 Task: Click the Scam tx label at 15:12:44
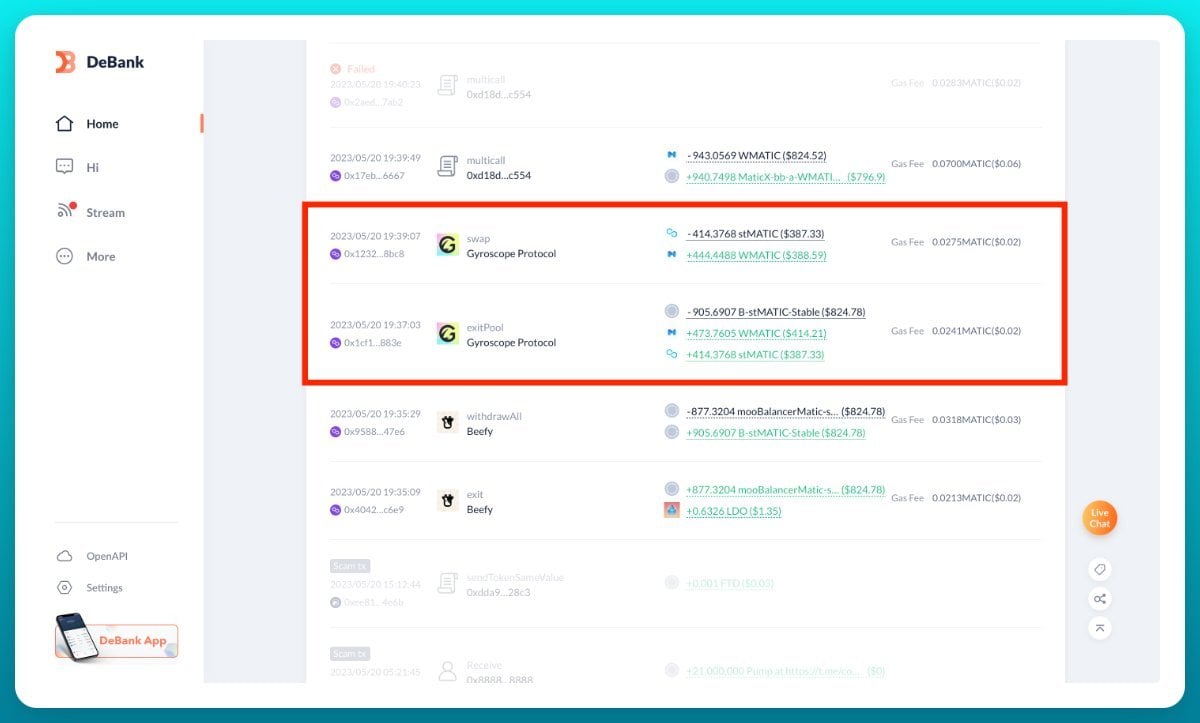pos(350,566)
